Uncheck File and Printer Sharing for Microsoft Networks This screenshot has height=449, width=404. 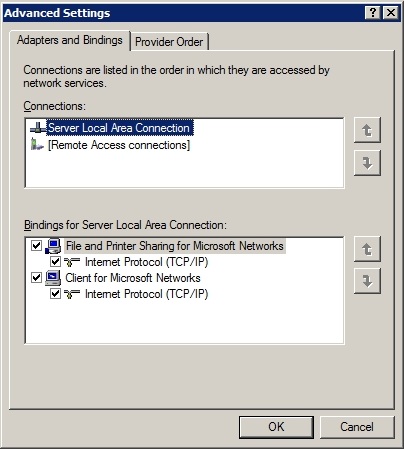point(36,246)
